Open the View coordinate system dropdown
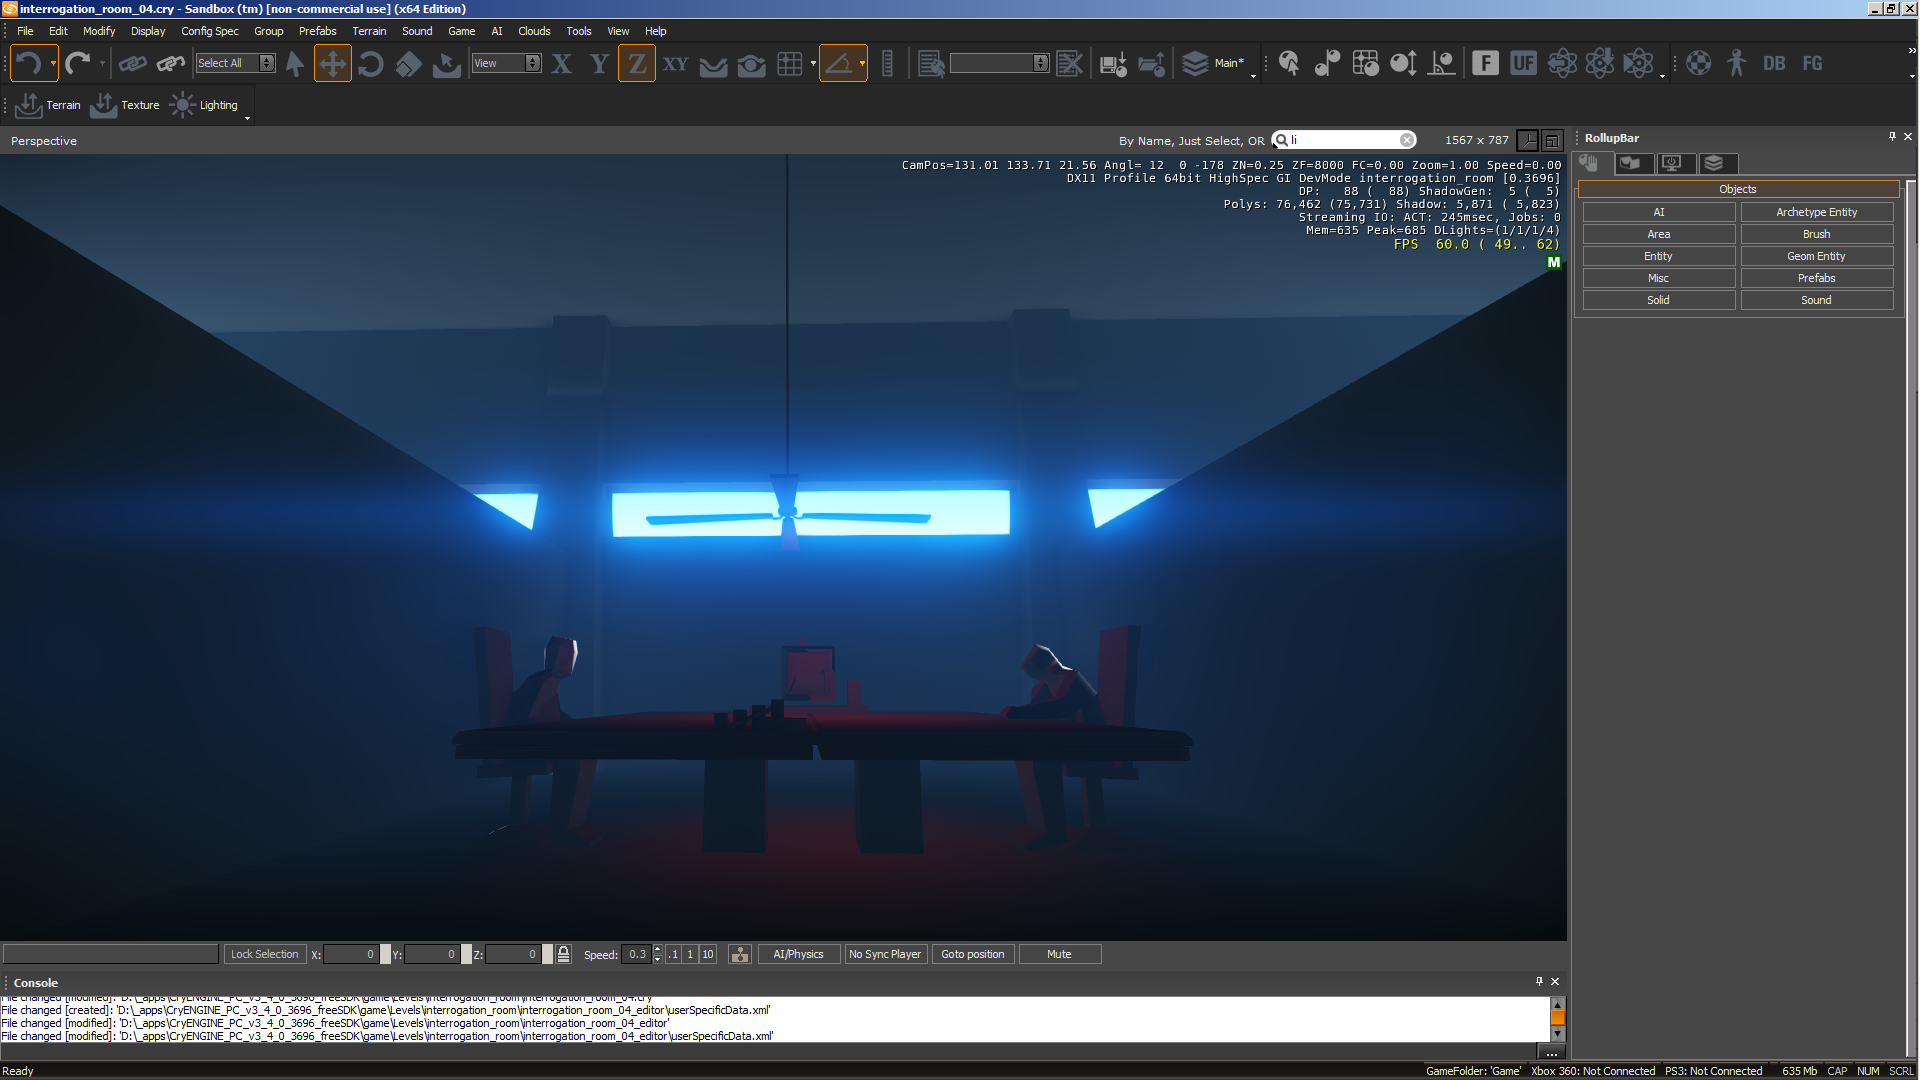 point(533,63)
